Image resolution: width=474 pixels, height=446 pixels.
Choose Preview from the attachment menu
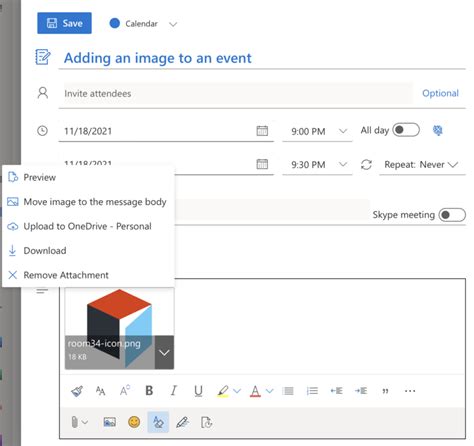coord(88,177)
